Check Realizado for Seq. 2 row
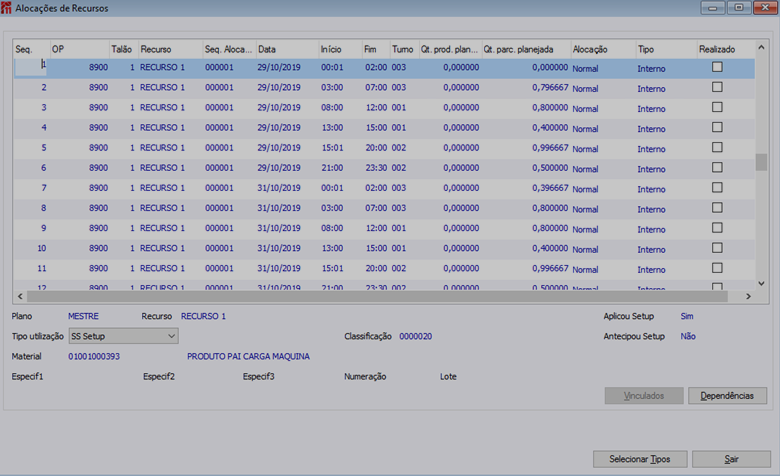780x476 pixels. pos(717,87)
